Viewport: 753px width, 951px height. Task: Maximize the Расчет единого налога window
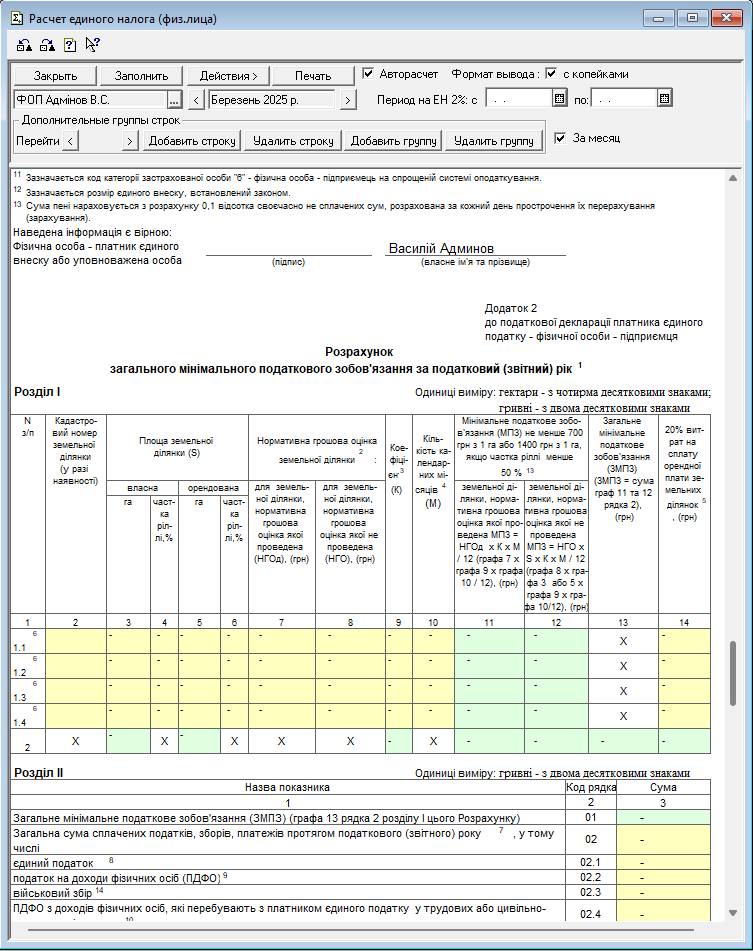tap(692, 18)
